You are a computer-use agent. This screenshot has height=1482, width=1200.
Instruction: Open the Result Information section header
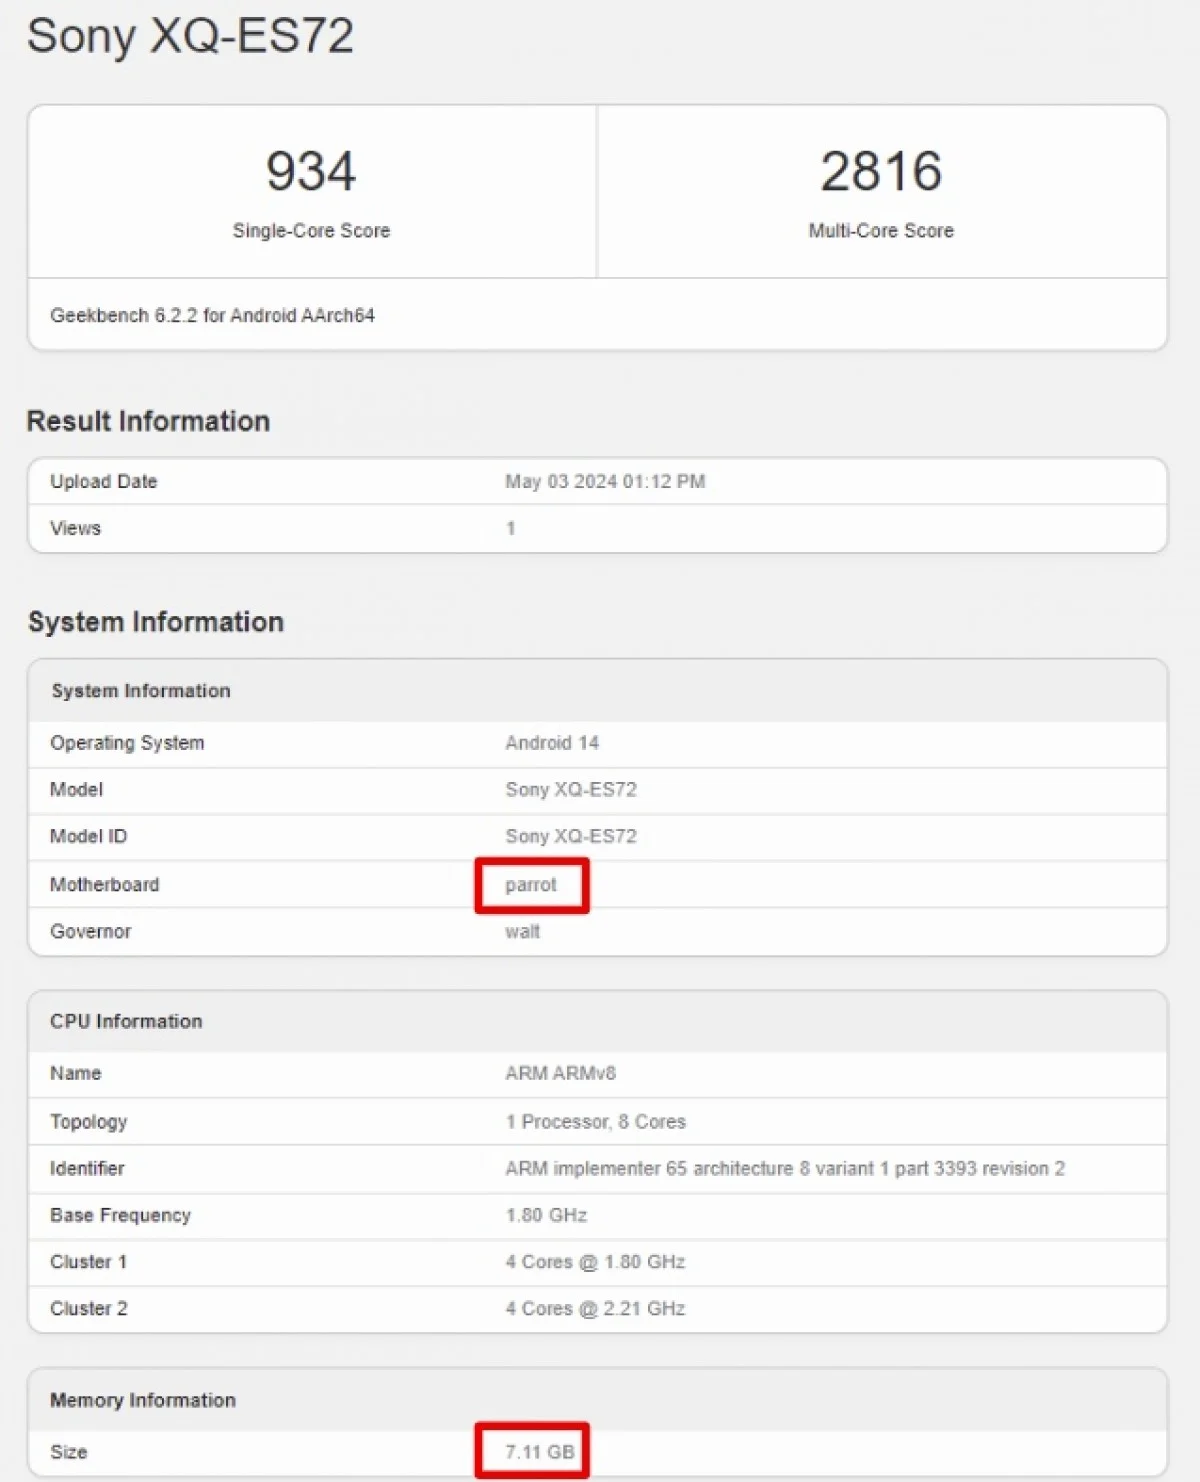[149, 421]
